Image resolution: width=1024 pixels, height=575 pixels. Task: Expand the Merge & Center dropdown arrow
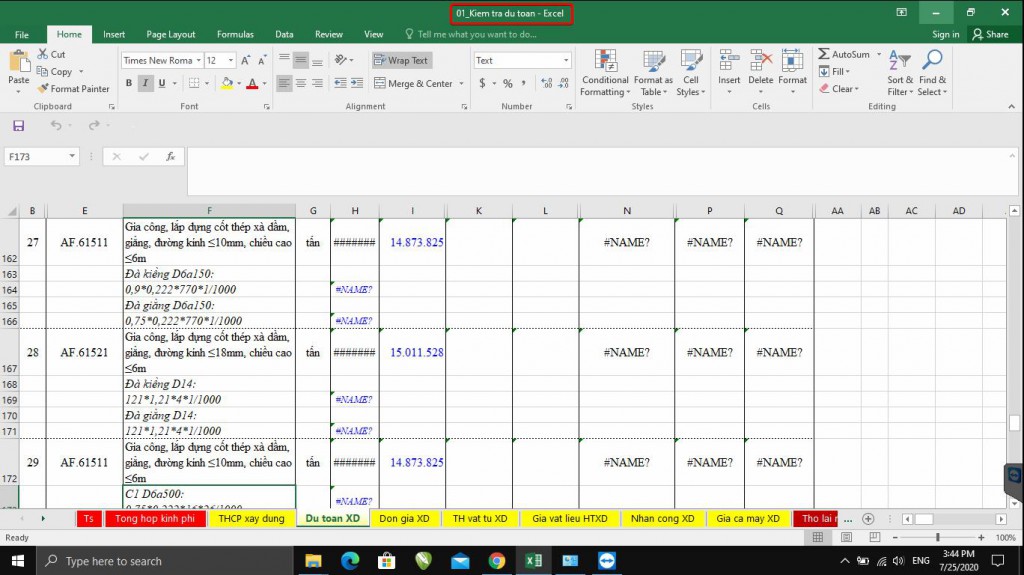pos(462,84)
